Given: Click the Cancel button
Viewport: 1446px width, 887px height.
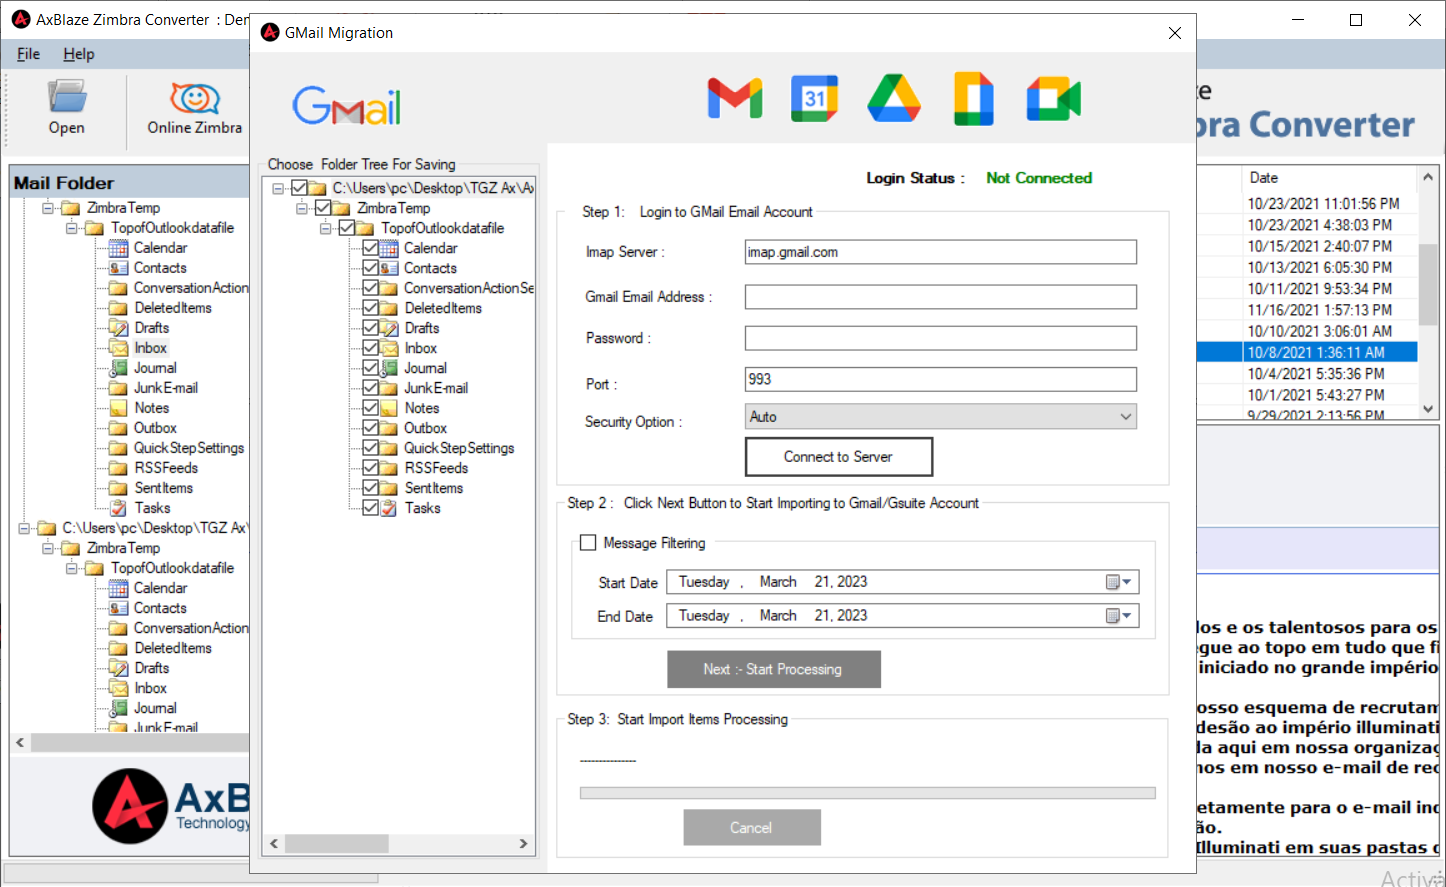Looking at the screenshot, I should point(752,828).
